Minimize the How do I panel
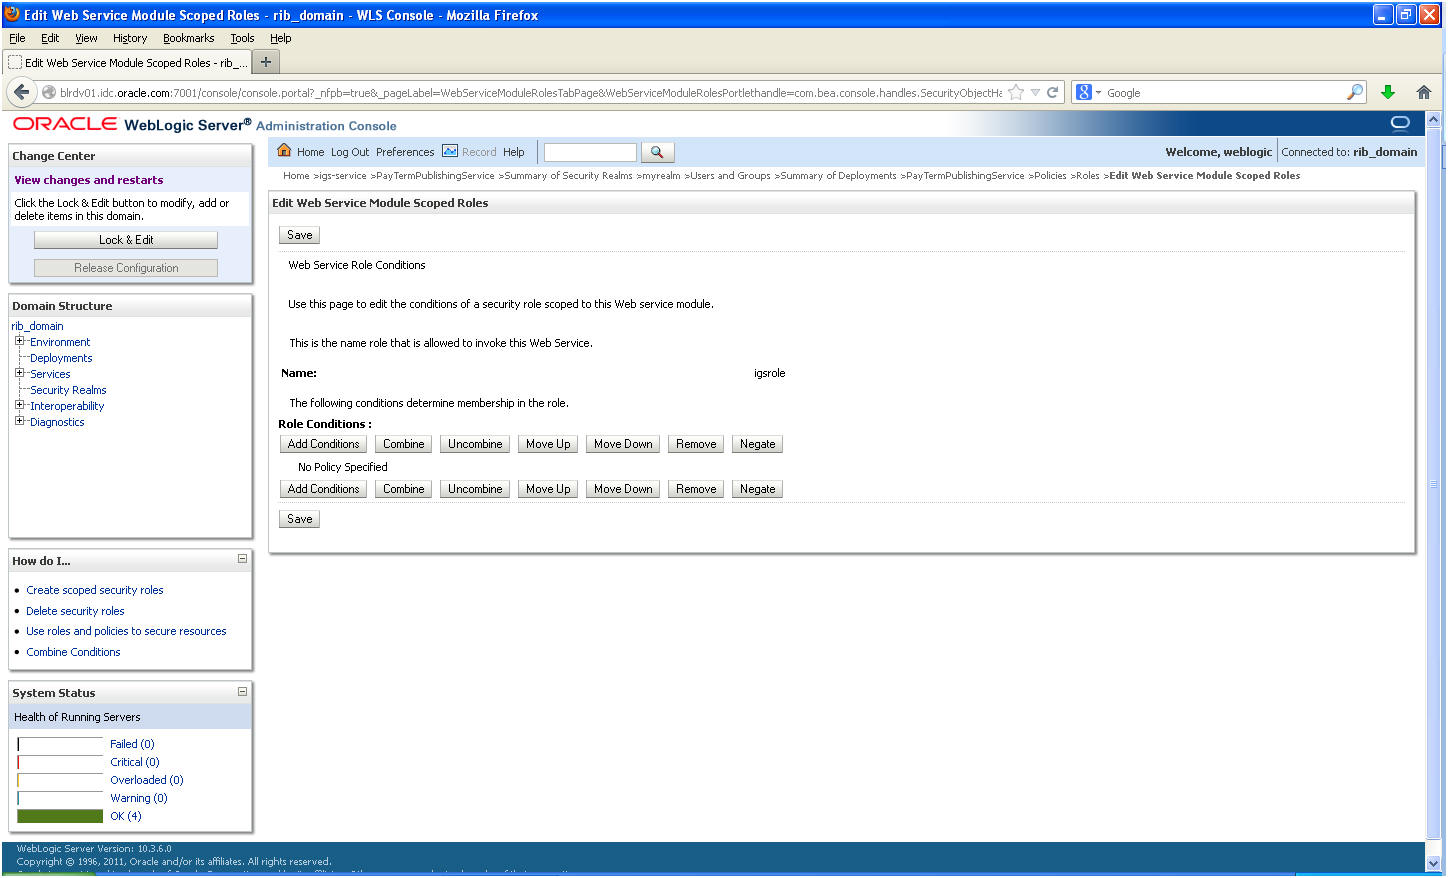 coord(242,559)
